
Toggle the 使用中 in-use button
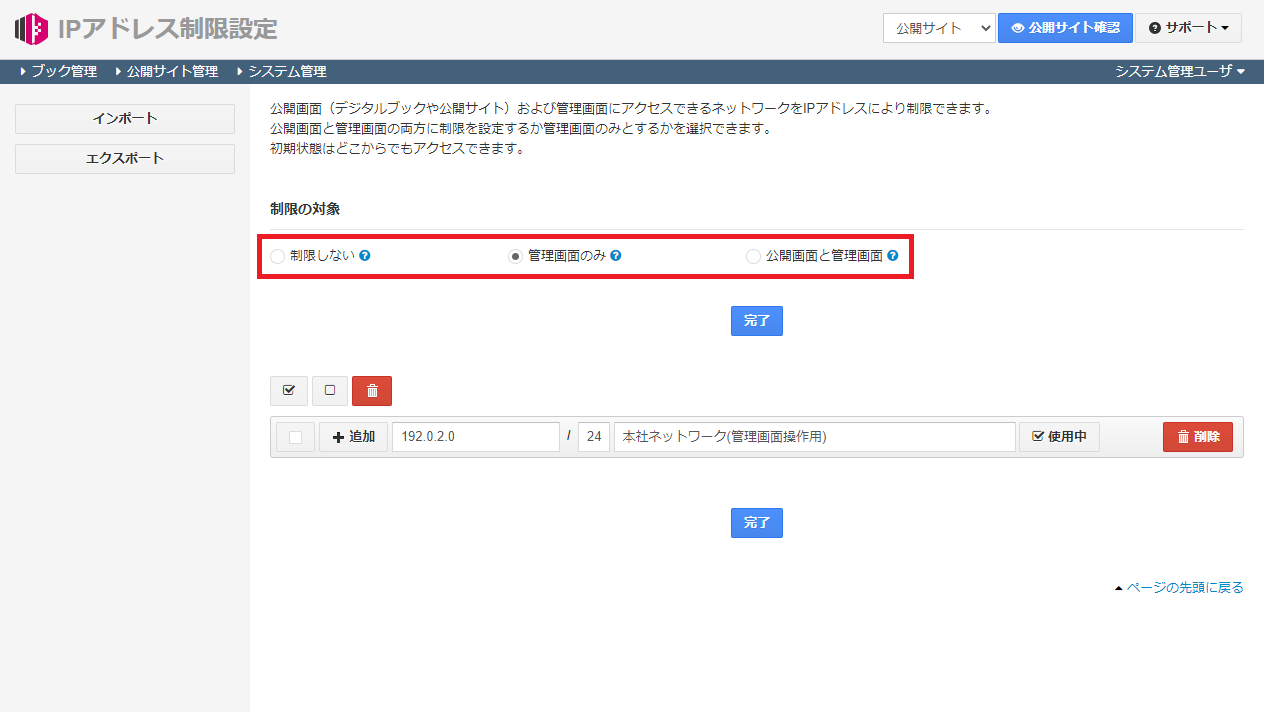(1059, 437)
